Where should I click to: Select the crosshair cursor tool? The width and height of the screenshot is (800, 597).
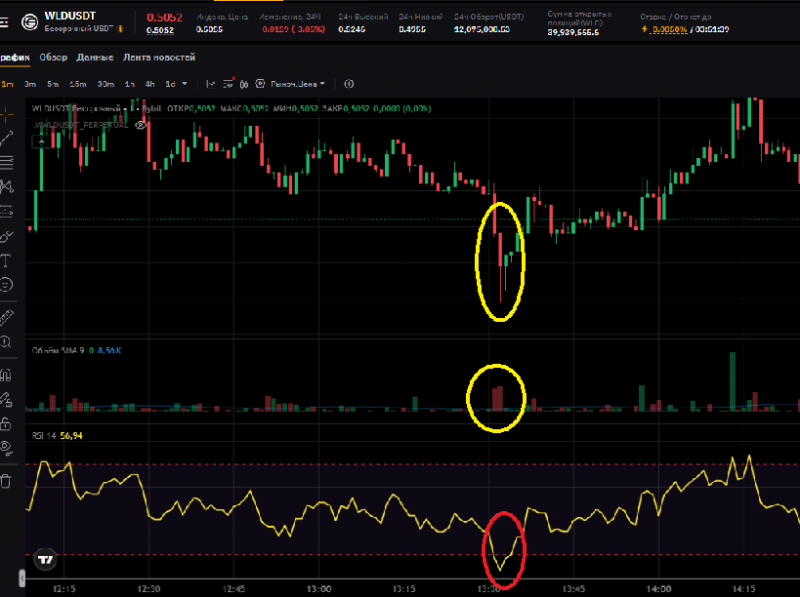[6, 115]
